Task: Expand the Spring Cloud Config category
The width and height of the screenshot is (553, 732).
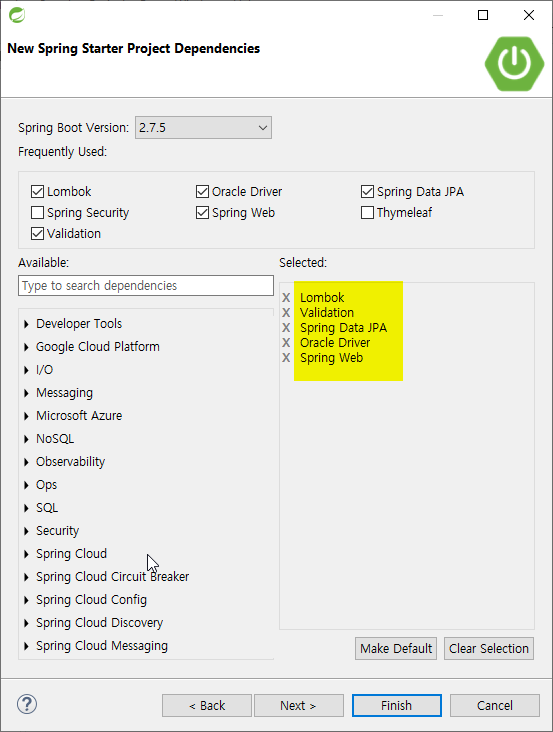Action: click(27, 600)
